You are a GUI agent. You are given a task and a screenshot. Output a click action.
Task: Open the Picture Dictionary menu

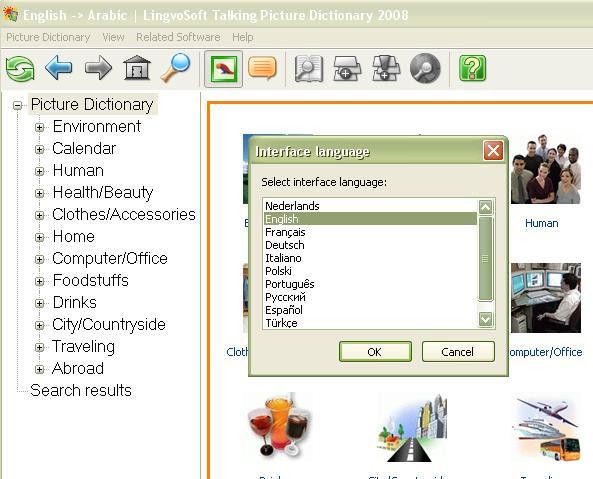coord(48,37)
